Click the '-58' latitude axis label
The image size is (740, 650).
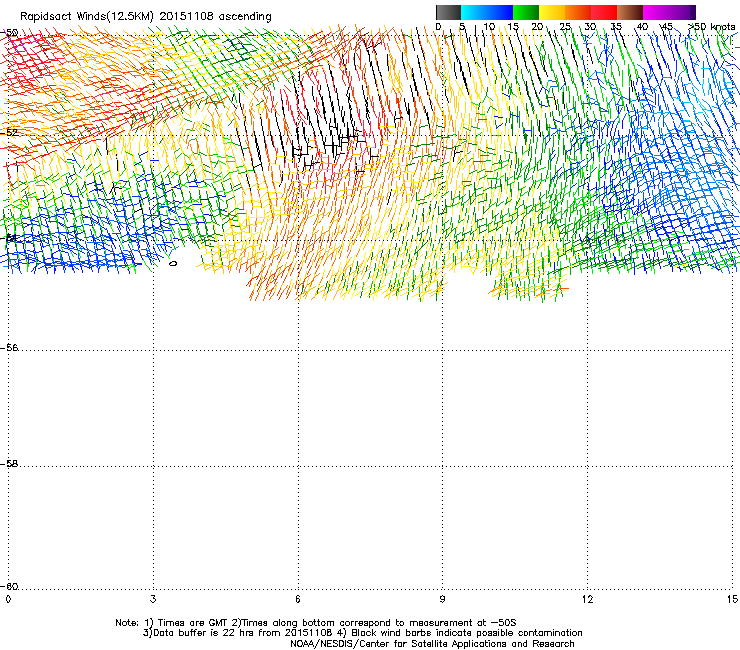tap(9, 464)
